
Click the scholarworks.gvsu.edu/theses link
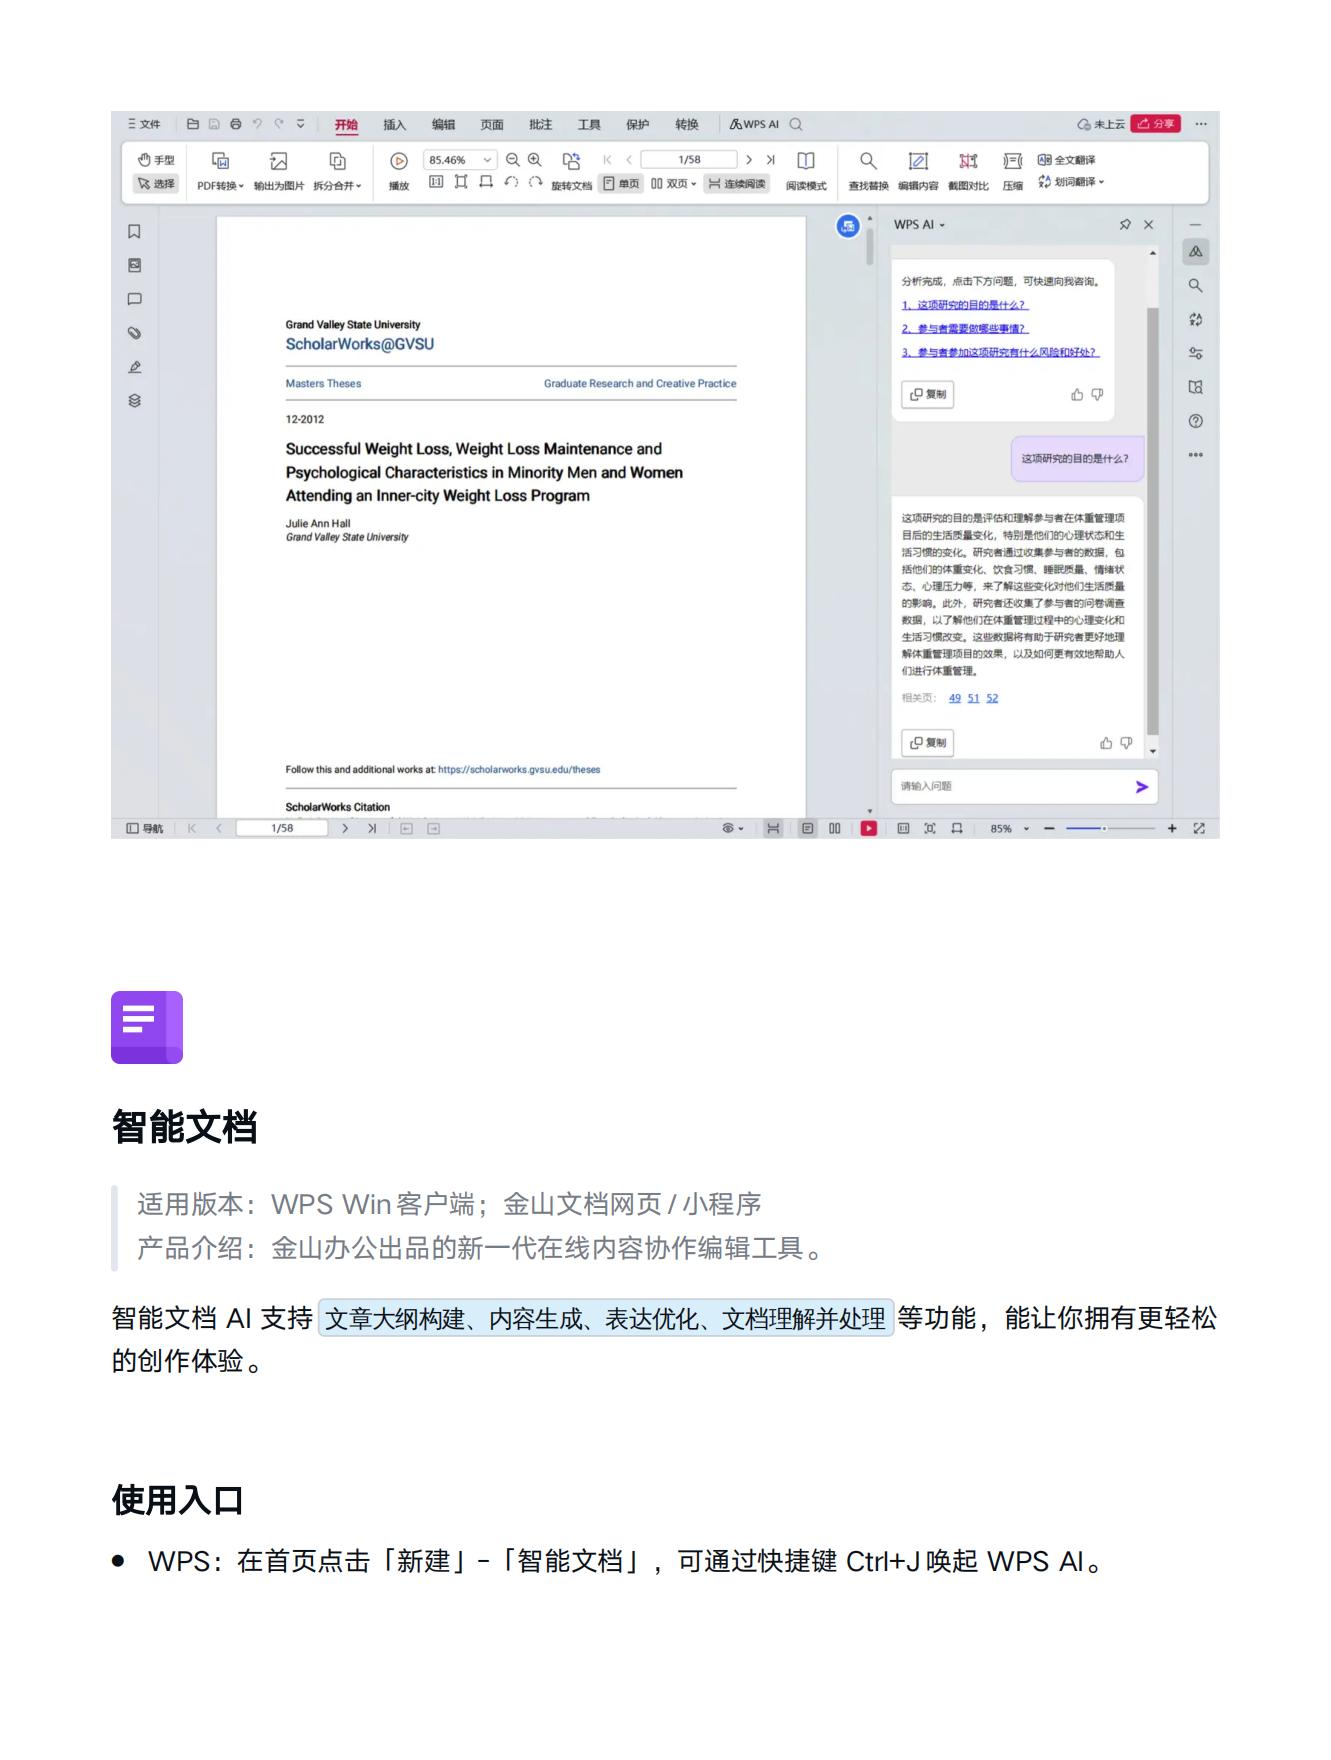click(519, 770)
